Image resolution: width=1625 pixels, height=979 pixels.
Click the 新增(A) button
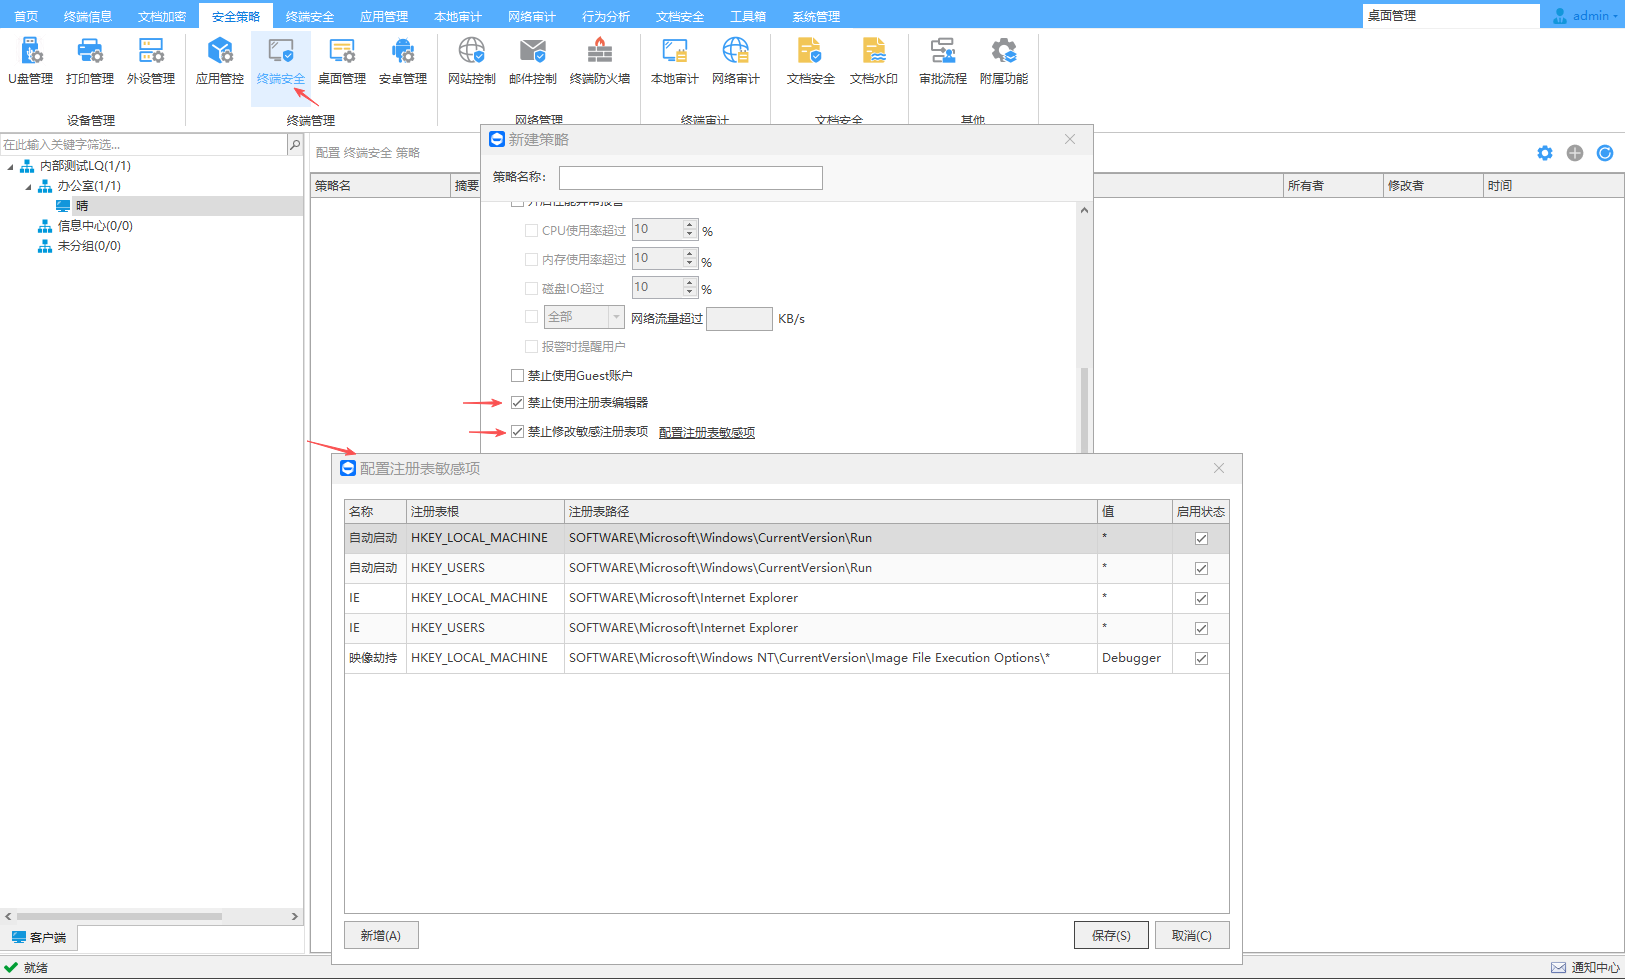coord(381,936)
